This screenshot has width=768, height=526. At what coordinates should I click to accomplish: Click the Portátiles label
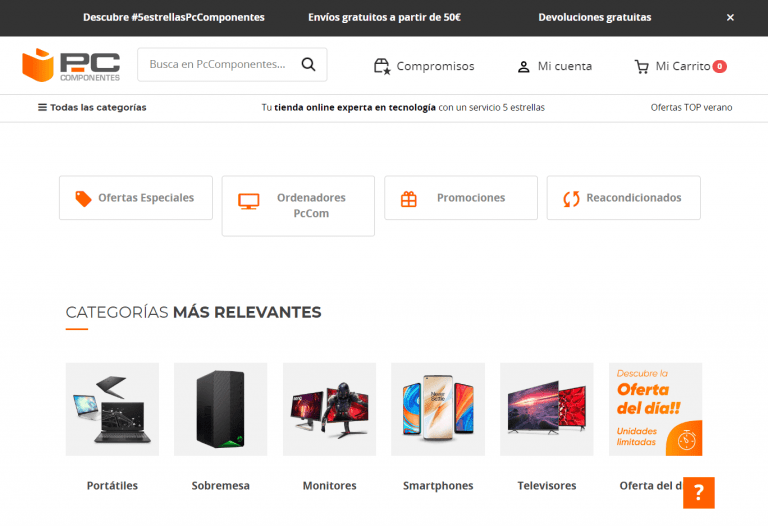coord(112,486)
